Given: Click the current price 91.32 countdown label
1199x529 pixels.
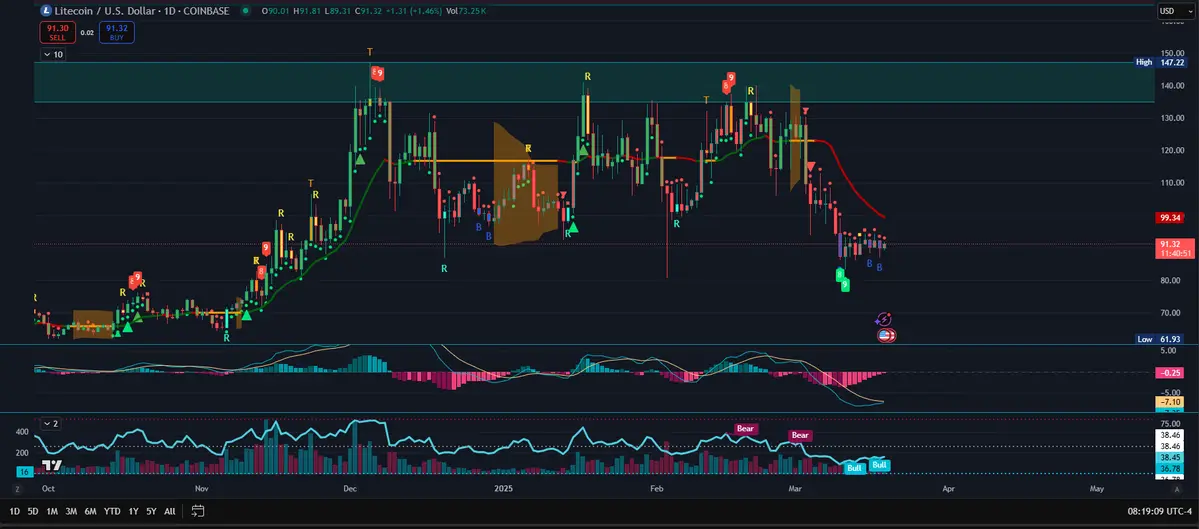Looking at the screenshot, I should [x=1176, y=248].
